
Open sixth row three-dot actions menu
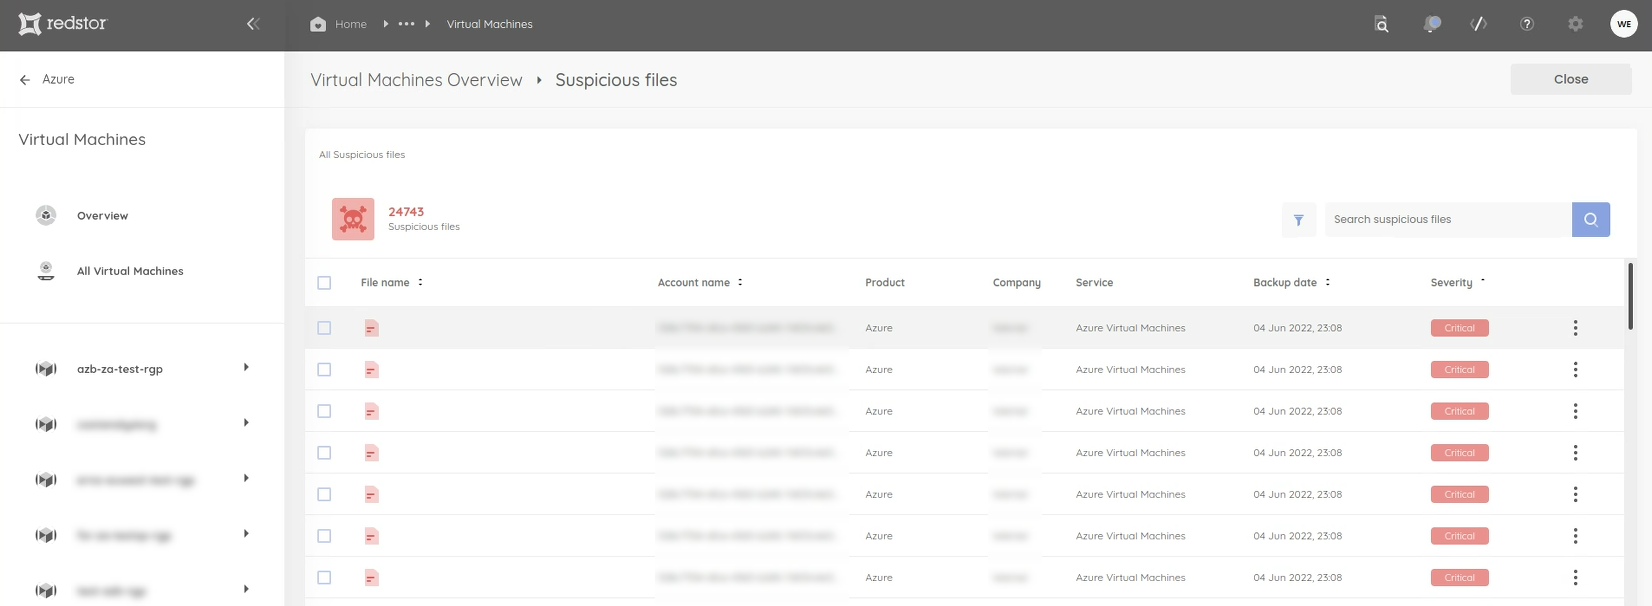(x=1575, y=536)
